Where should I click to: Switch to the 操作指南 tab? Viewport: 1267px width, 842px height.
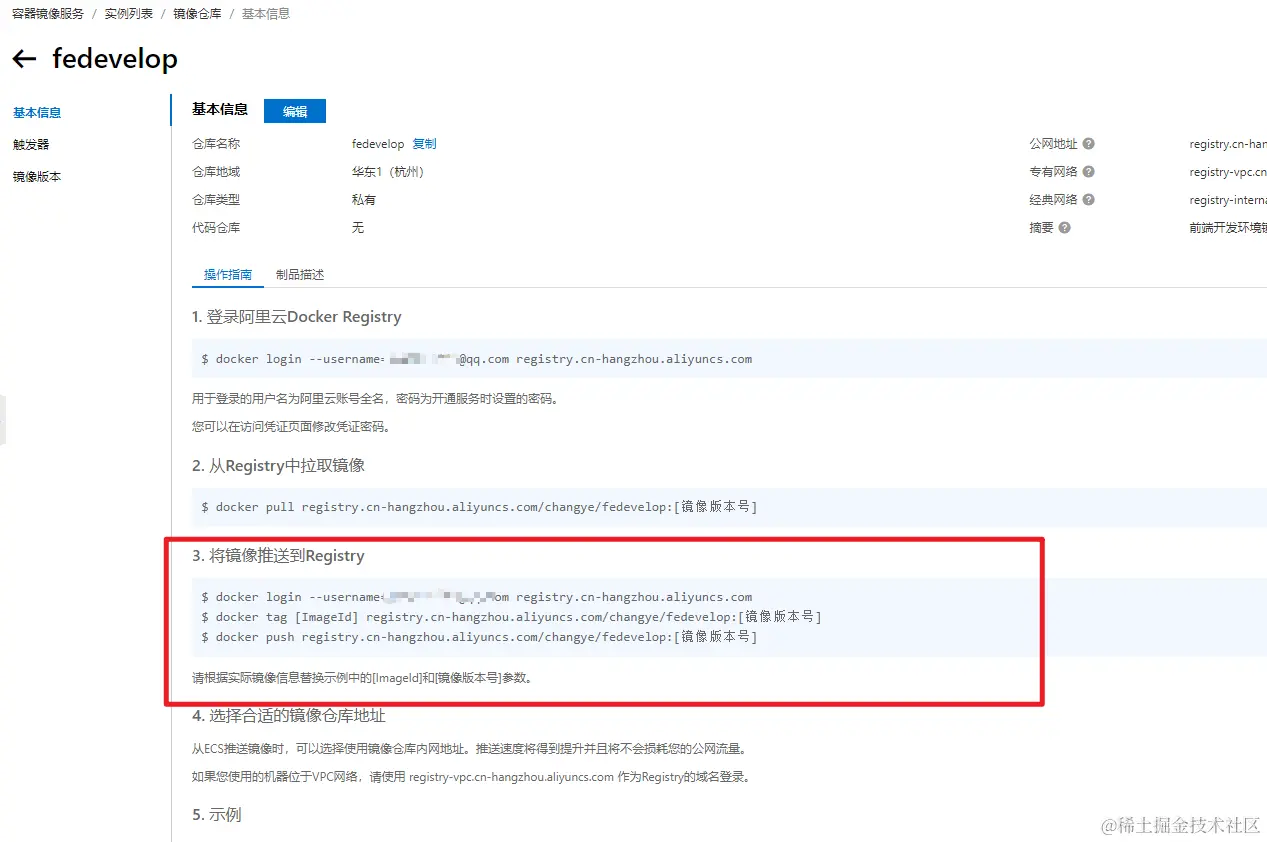228,275
